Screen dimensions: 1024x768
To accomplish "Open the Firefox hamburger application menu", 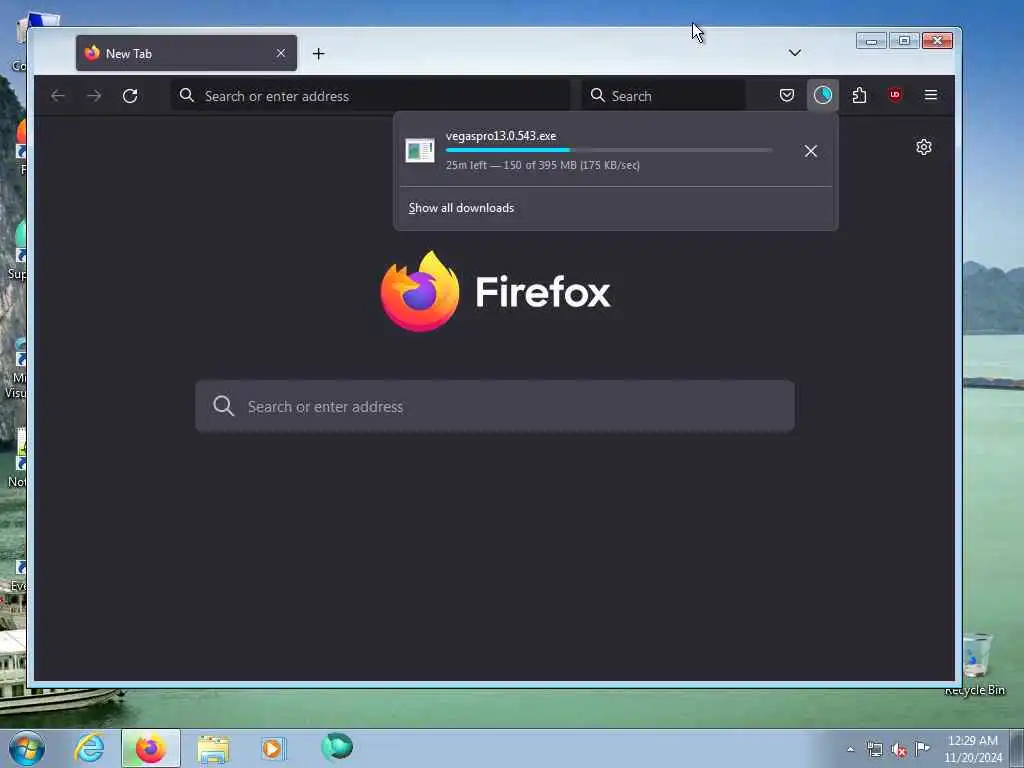I will [931, 95].
